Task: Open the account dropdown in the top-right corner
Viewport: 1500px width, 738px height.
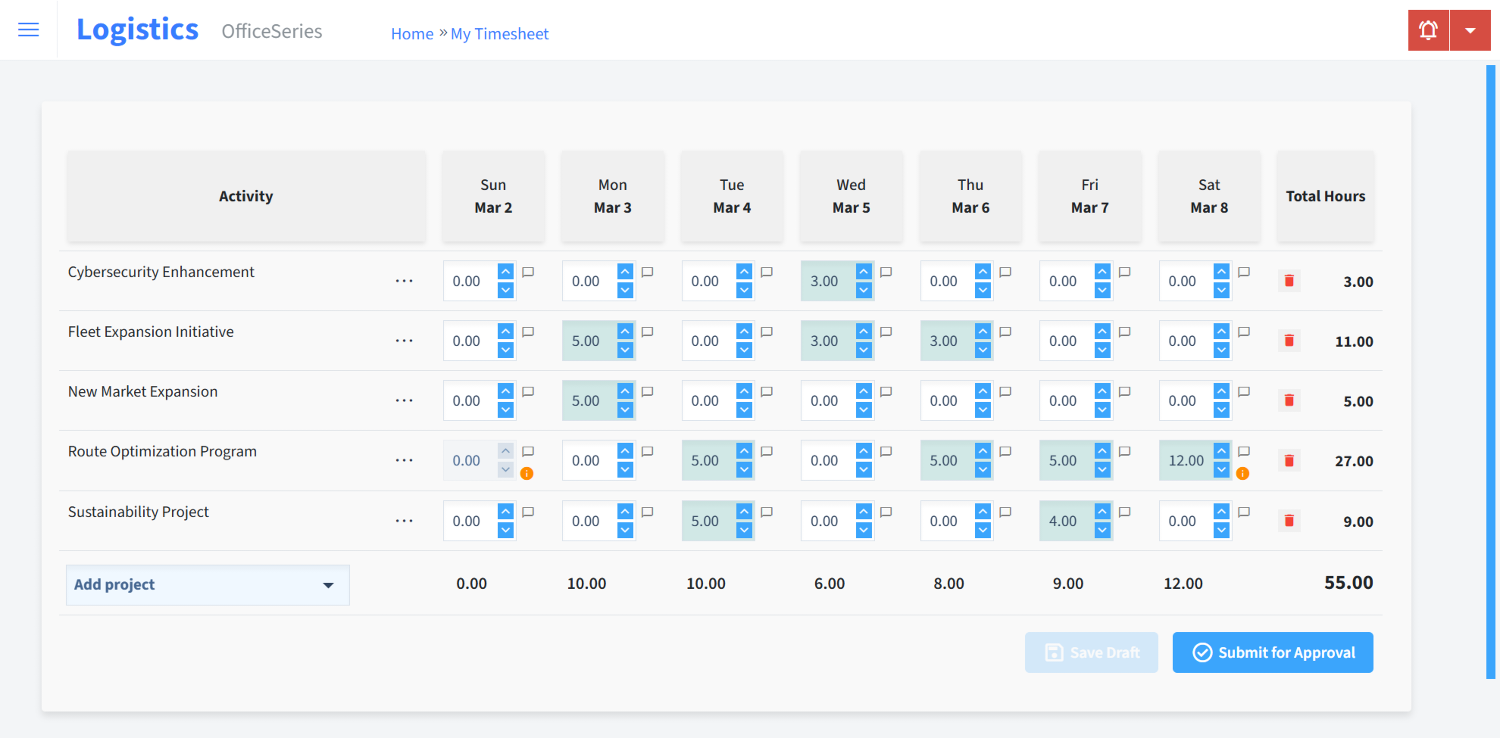Action: click(x=1470, y=29)
